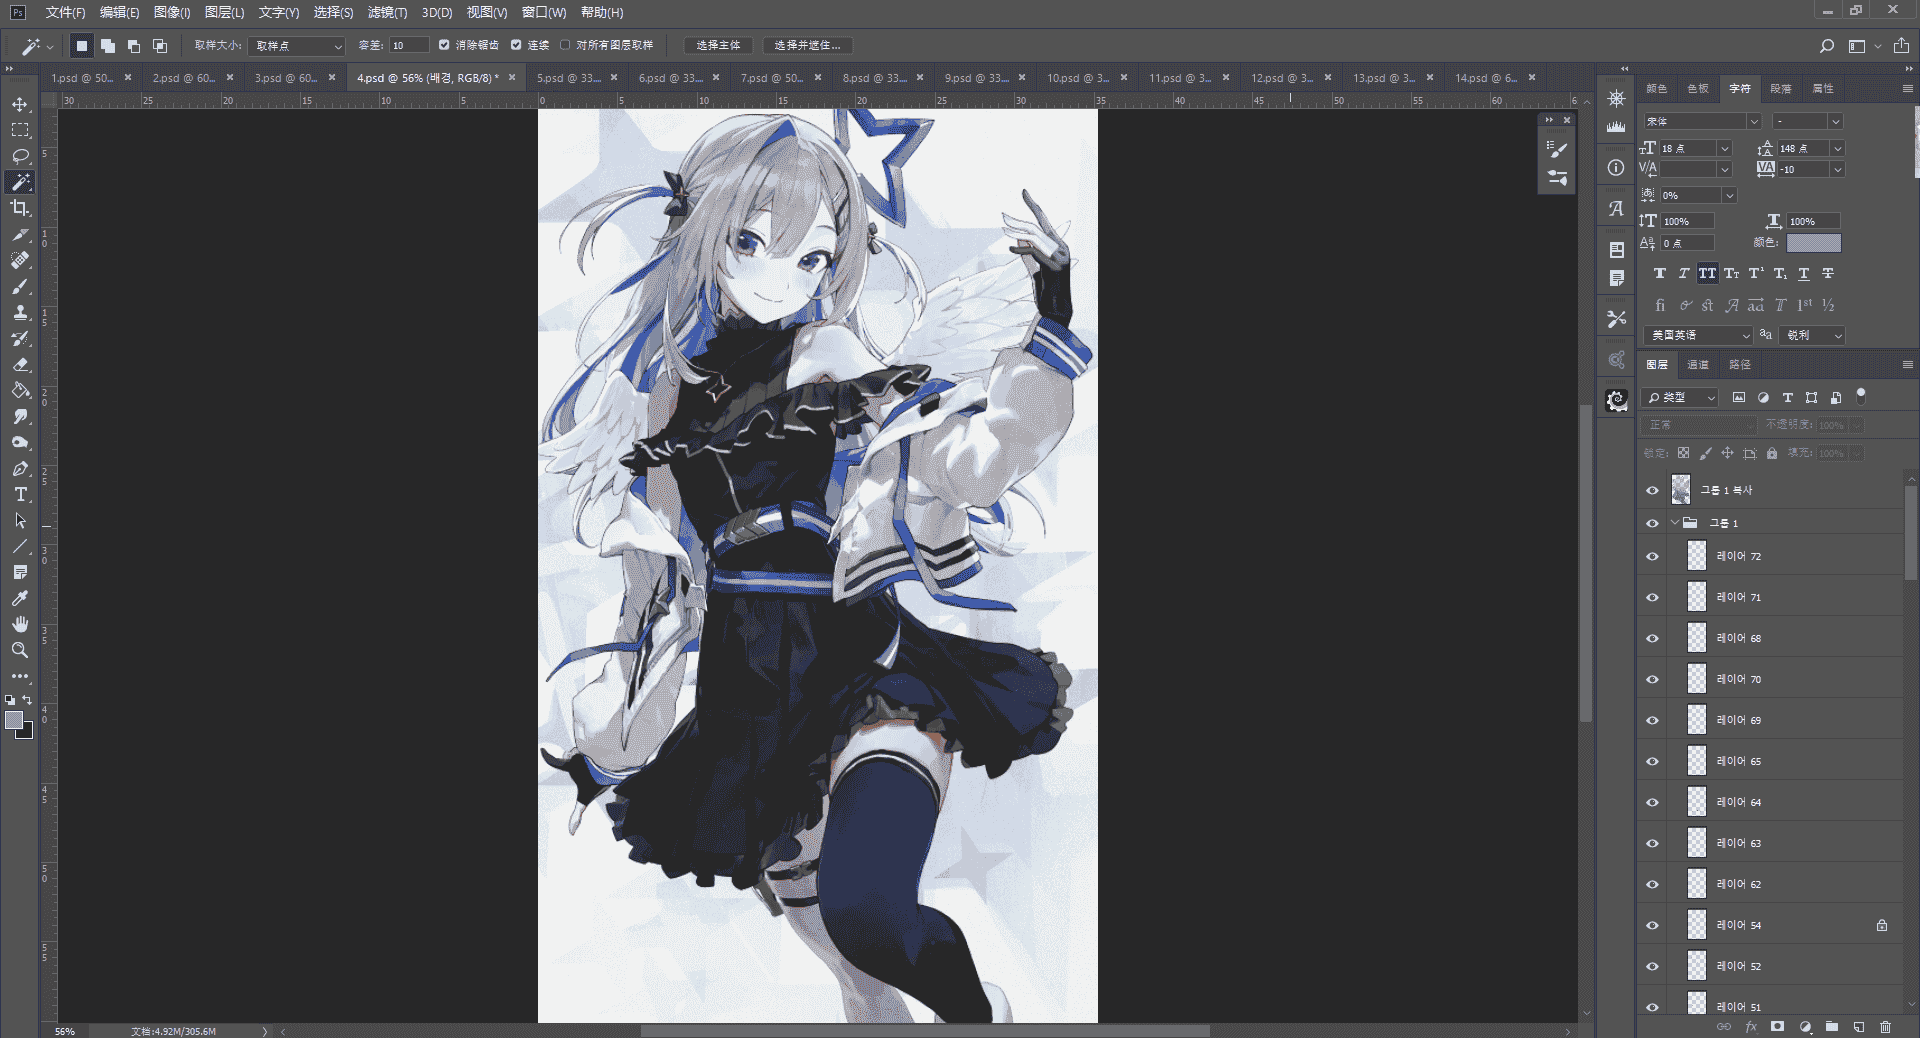The height and width of the screenshot is (1038, 1920).
Task: Click the add-to-selection mode icon
Action: pyautogui.click(x=108, y=46)
